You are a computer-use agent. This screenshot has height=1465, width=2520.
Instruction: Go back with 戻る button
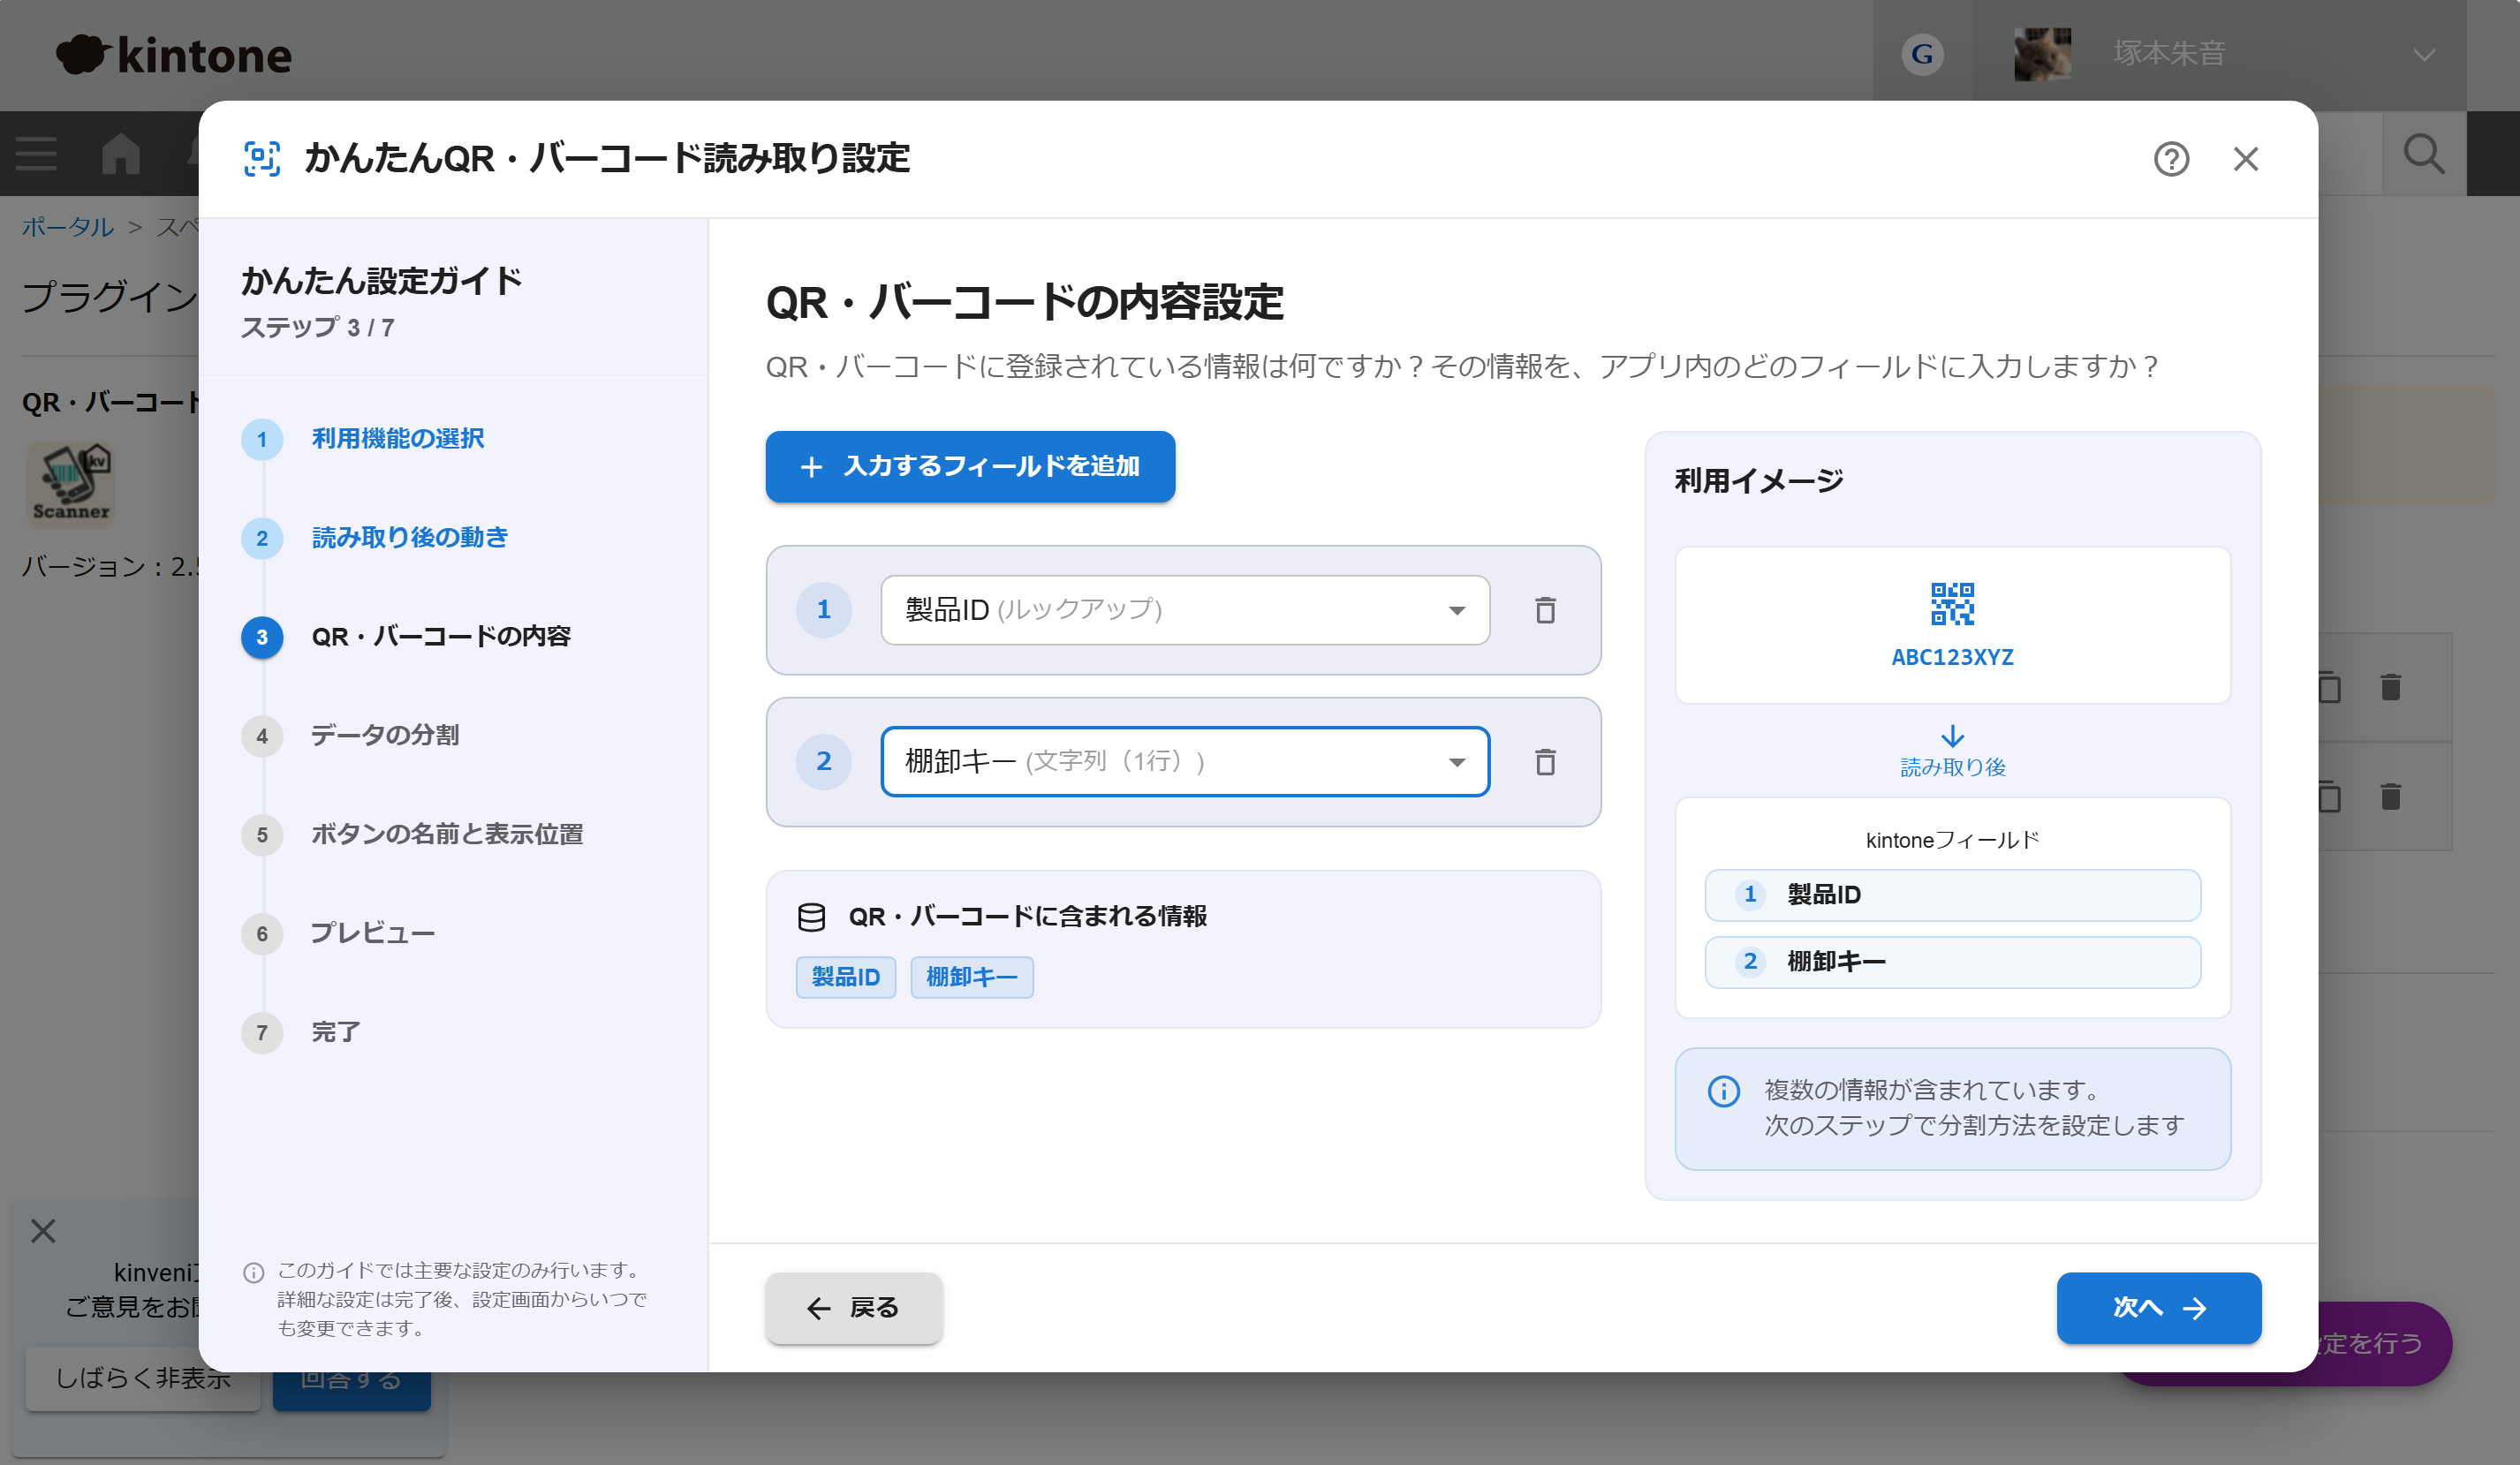[853, 1308]
